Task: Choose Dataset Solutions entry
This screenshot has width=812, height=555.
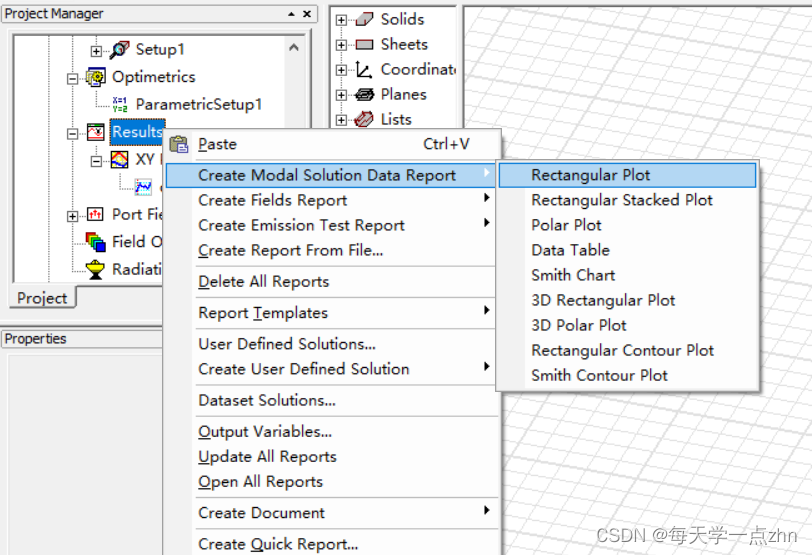Action: click(x=332, y=400)
